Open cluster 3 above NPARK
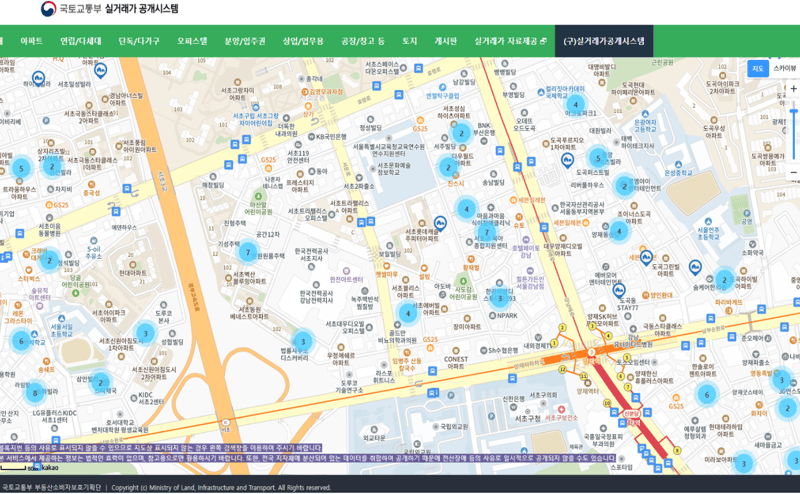This screenshot has width=800, height=494. (500, 298)
